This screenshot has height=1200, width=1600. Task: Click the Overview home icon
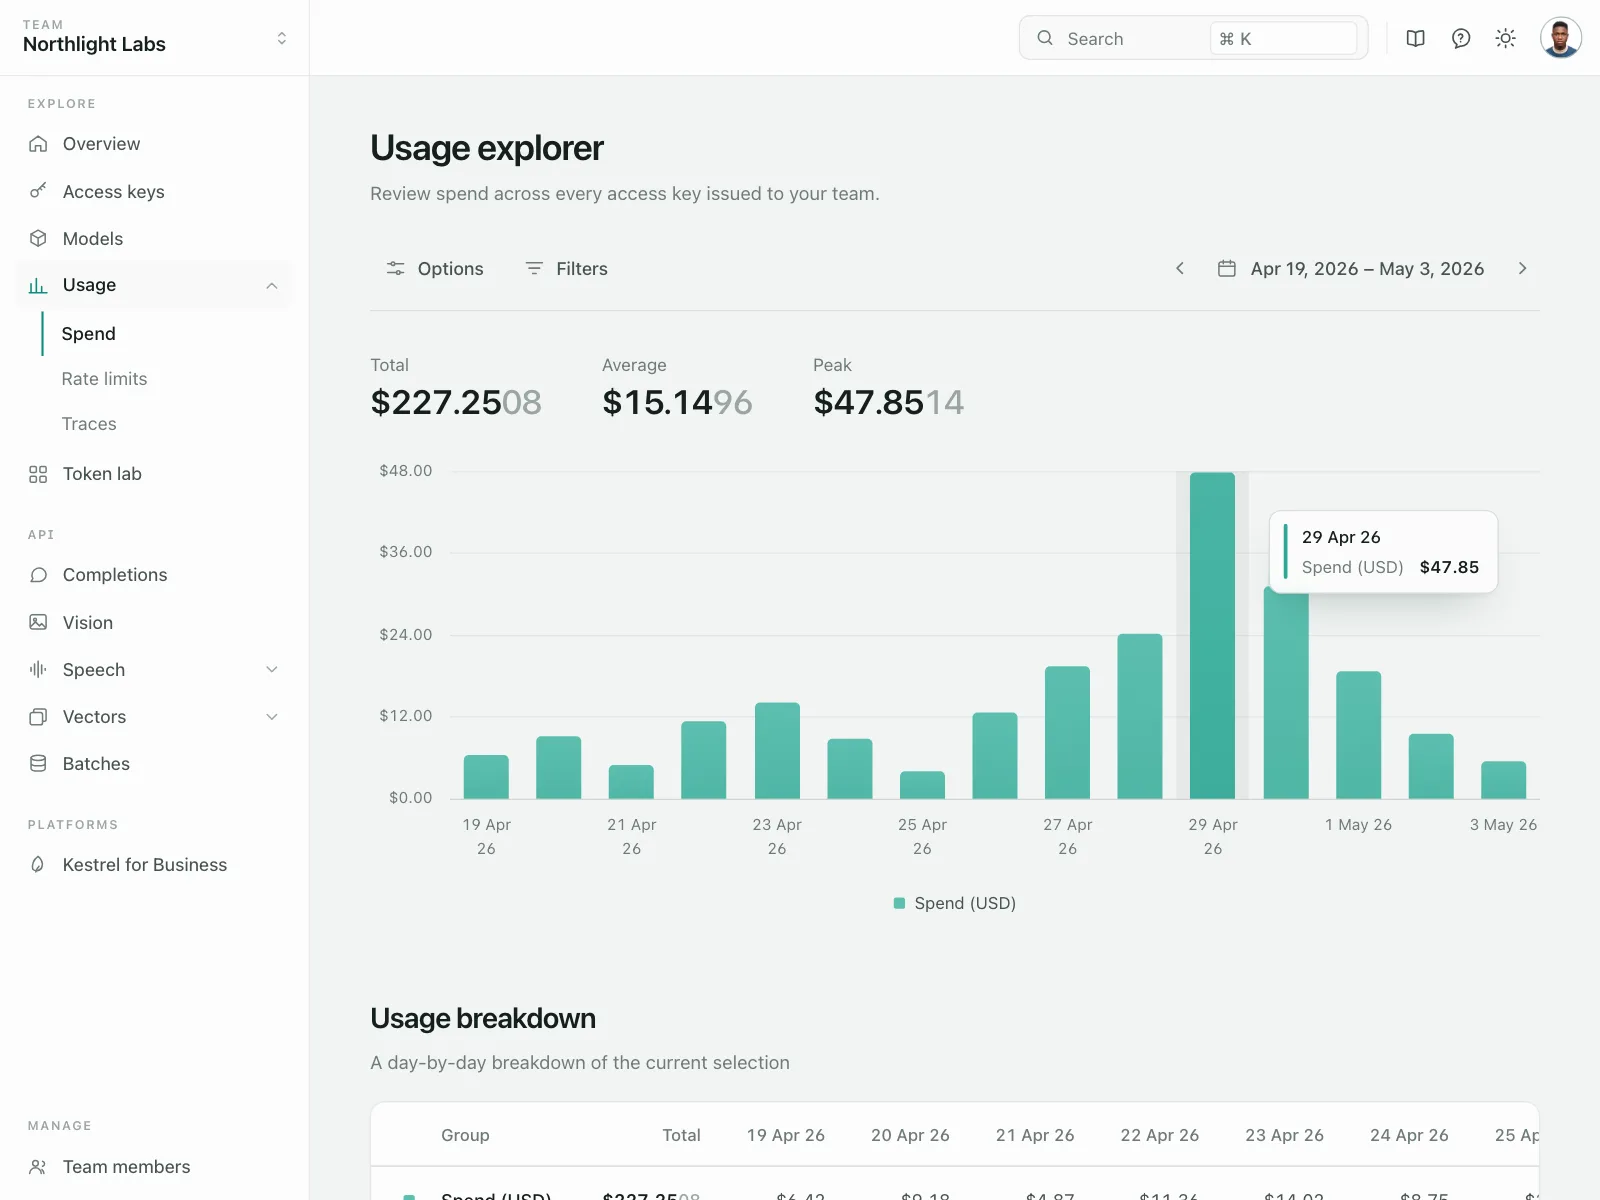tap(38, 144)
